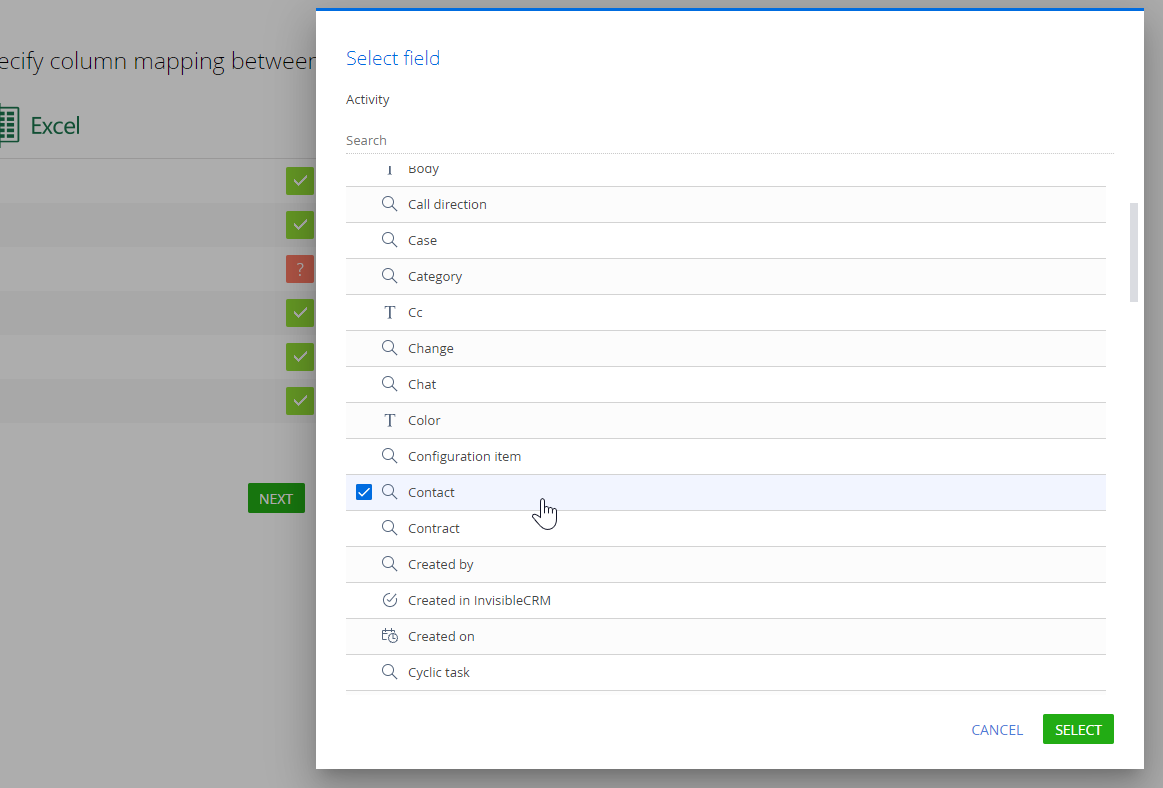
Task: Click the boolean check icon beside Created in InvisibleCRM
Action: pos(389,600)
